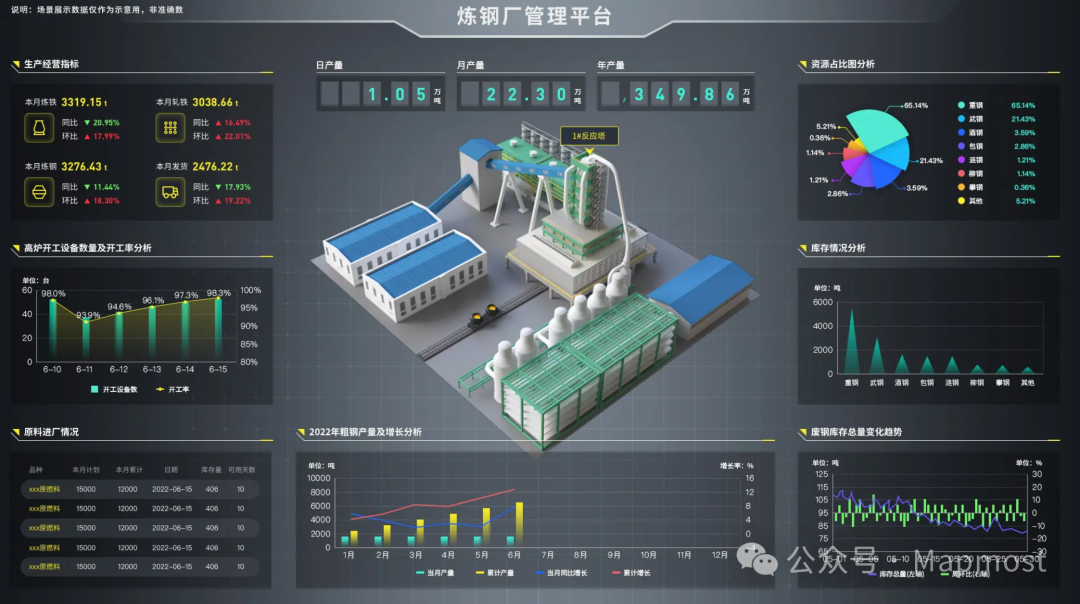The height and width of the screenshot is (604, 1080).
Task: Click the 65.14% pie chart slice
Action: coord(876,129)
